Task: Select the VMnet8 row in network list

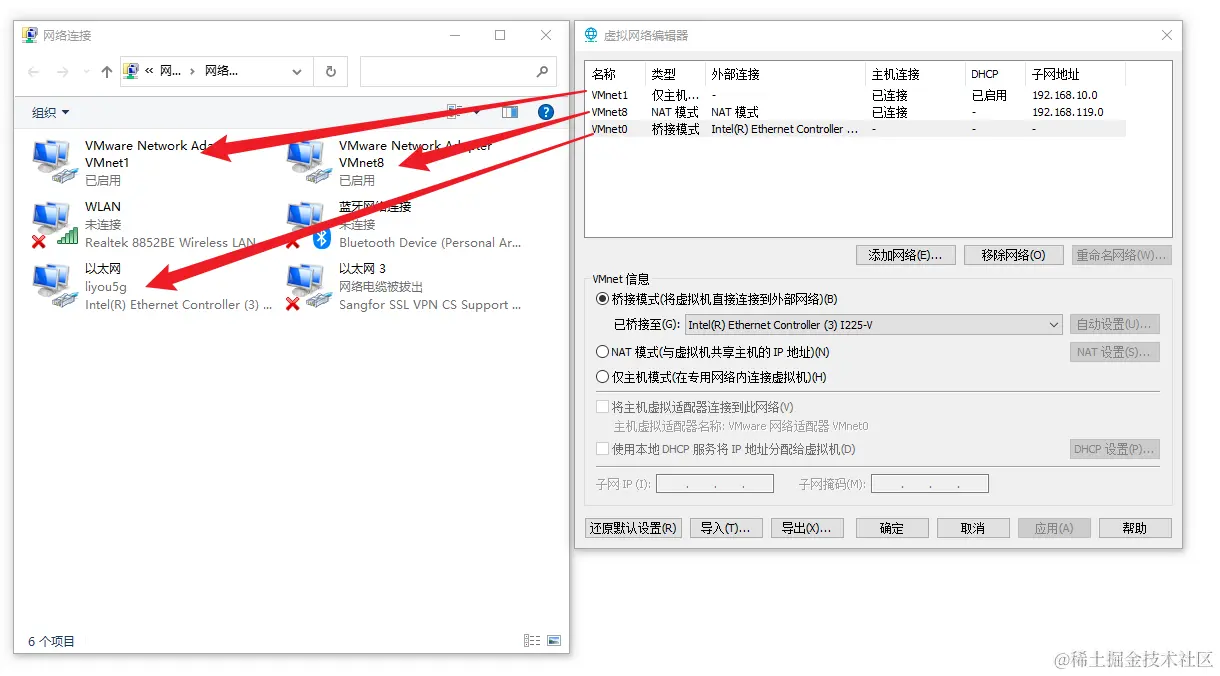Action: pyautogui.click(x=856, y=112)
